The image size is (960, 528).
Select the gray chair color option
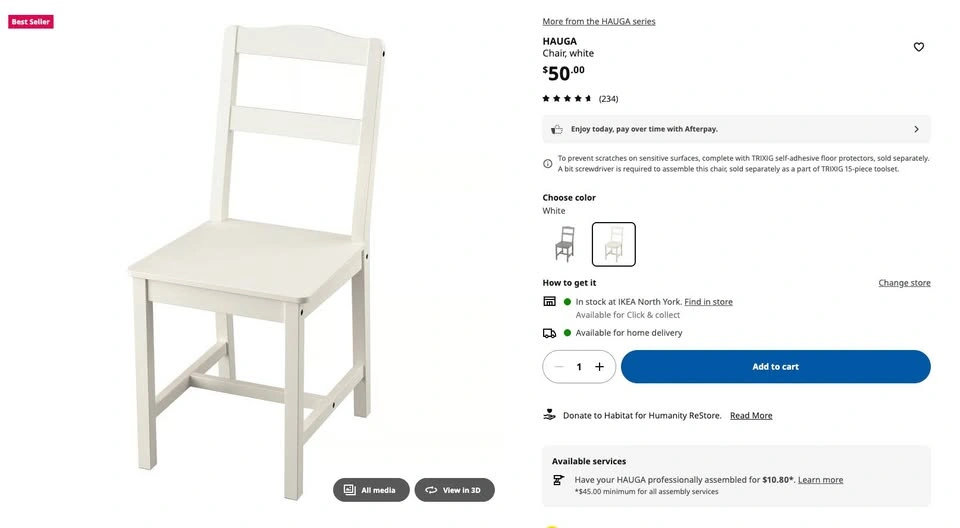(565, 244)
